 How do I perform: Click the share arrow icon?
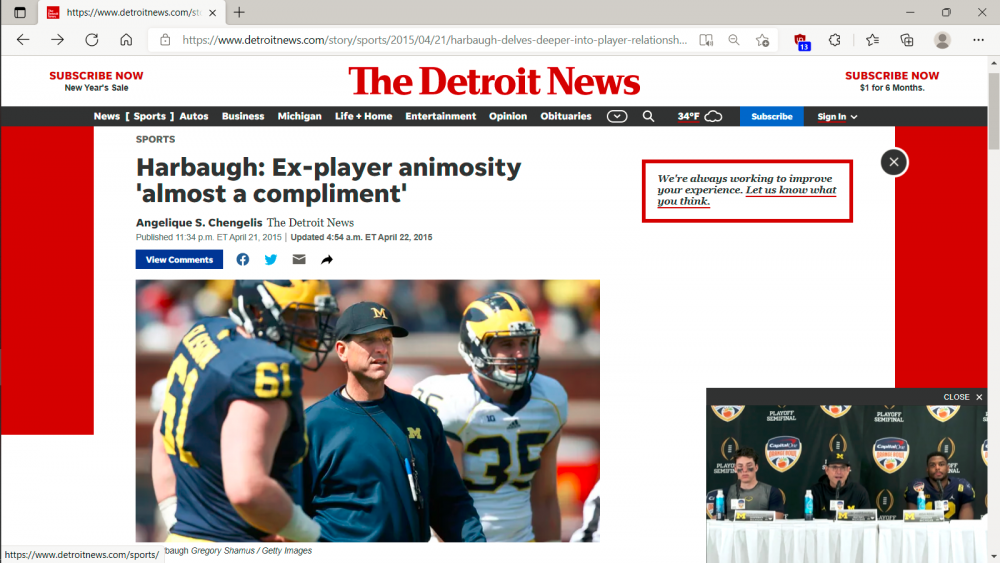point(327,260)
